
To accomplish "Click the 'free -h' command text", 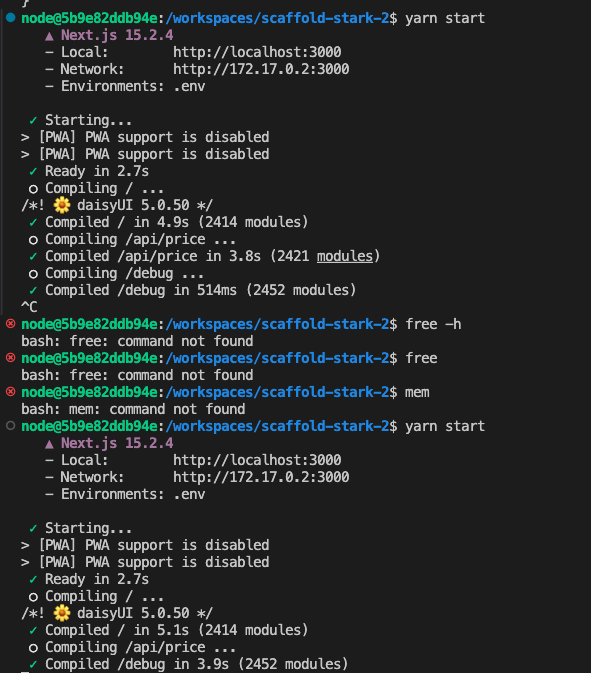I will click(433, 324).
